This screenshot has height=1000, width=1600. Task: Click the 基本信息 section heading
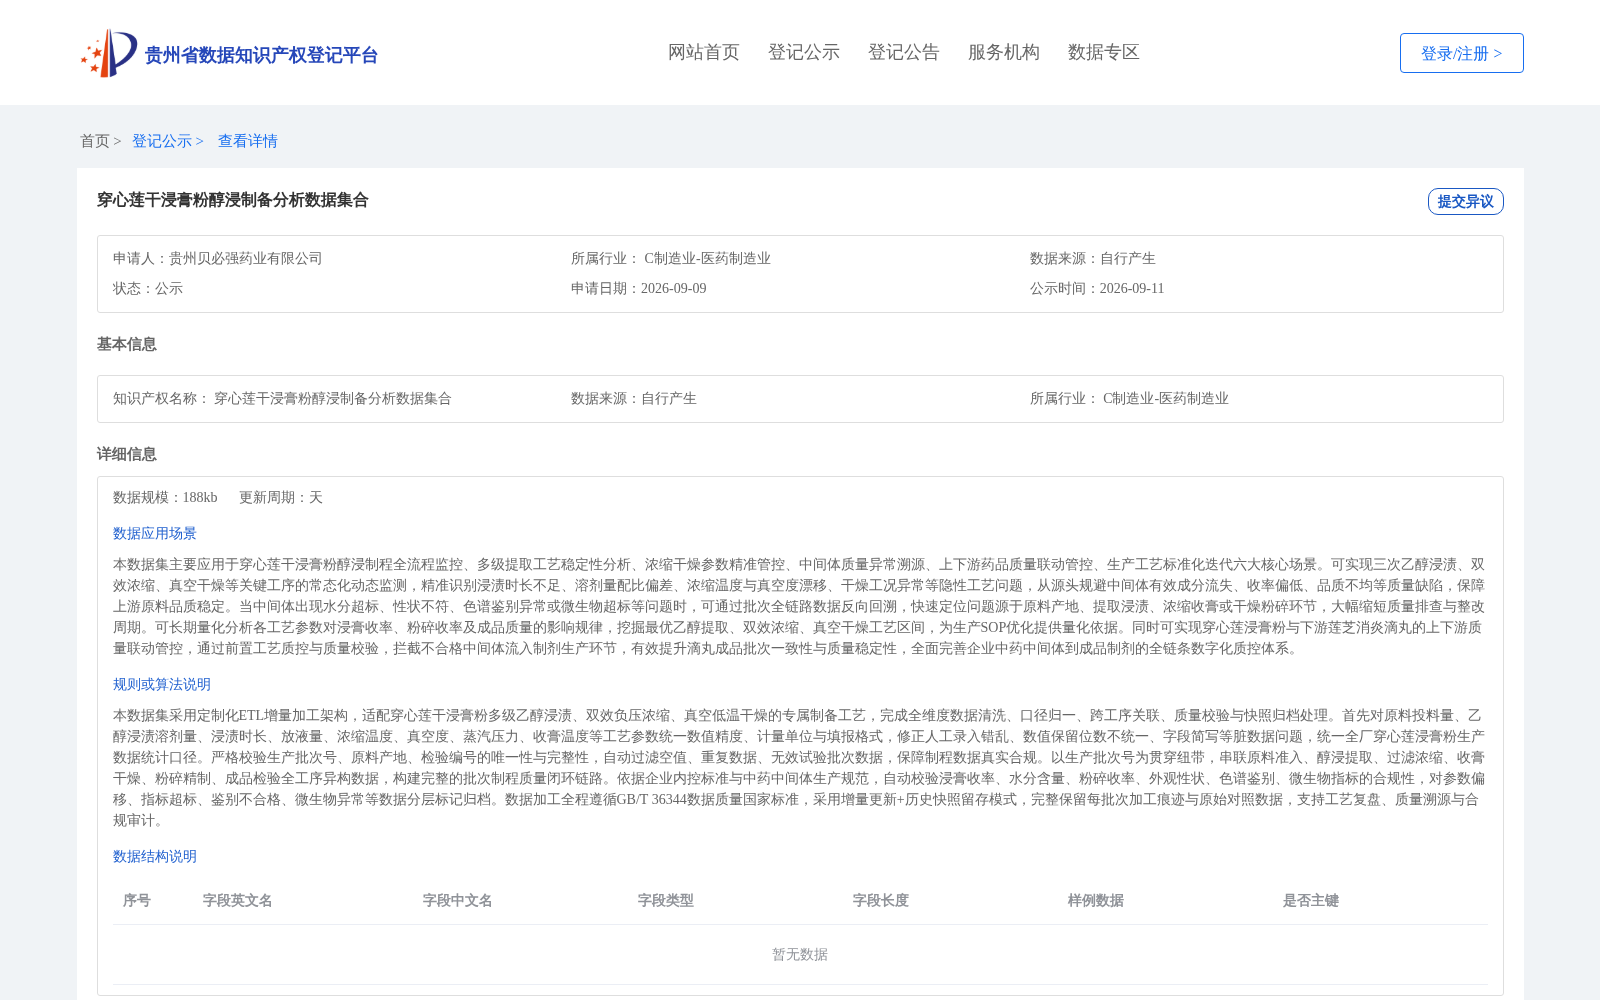127,344
